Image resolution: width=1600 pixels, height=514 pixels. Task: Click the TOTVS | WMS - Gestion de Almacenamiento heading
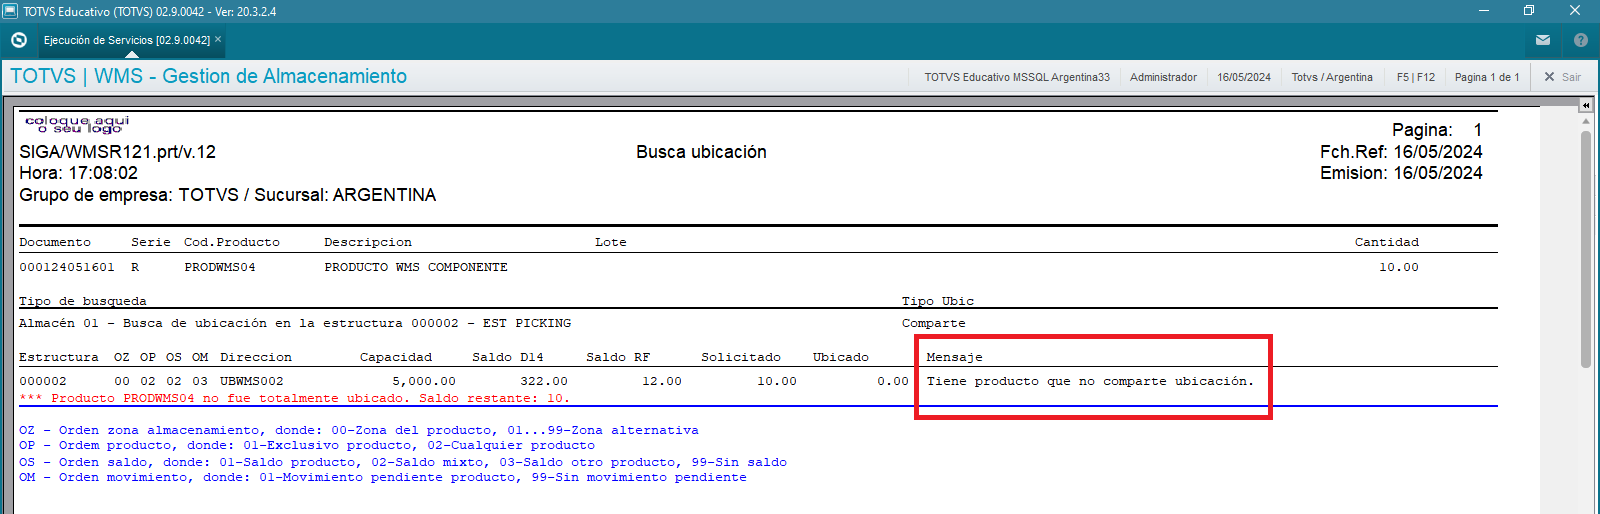click(x=209, y=76)
